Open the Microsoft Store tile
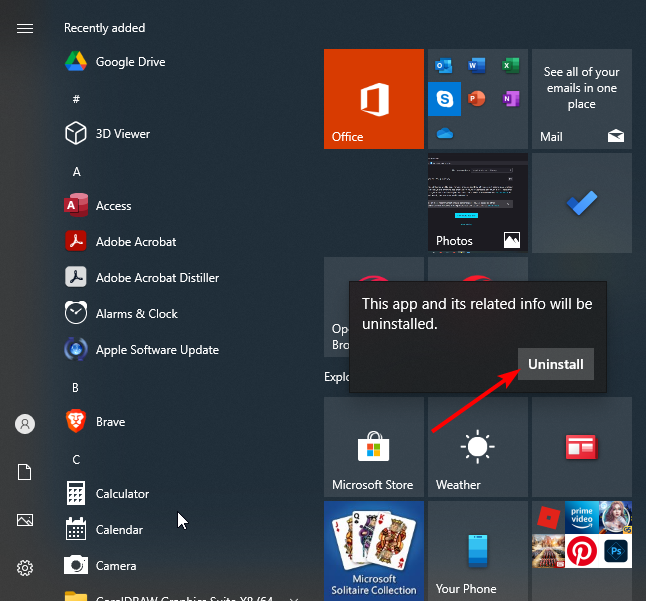 [x=374, y=447]
